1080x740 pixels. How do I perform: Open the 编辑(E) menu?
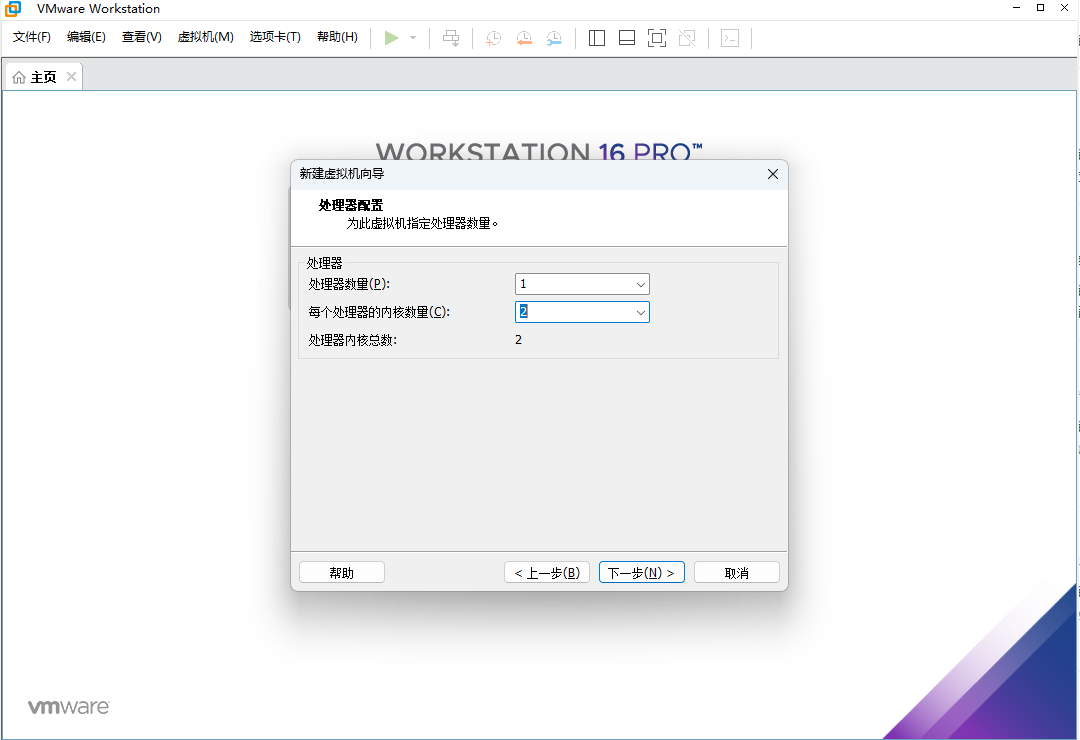click(86, 37)
